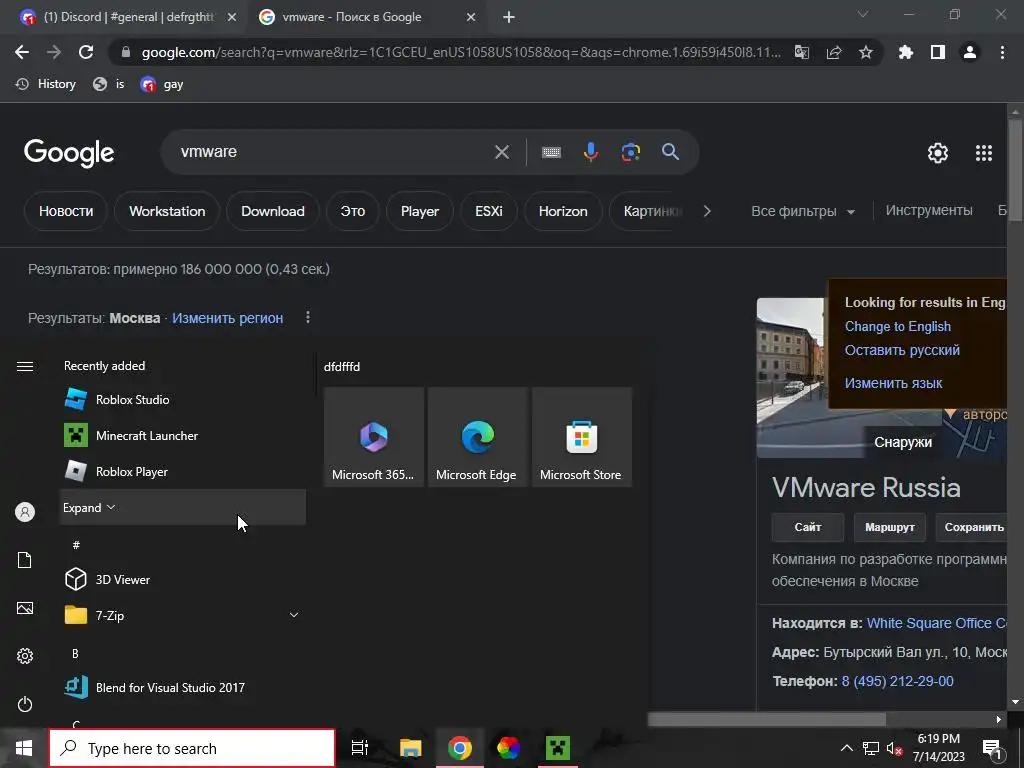Reload the Google search page

tap(86, 52)
